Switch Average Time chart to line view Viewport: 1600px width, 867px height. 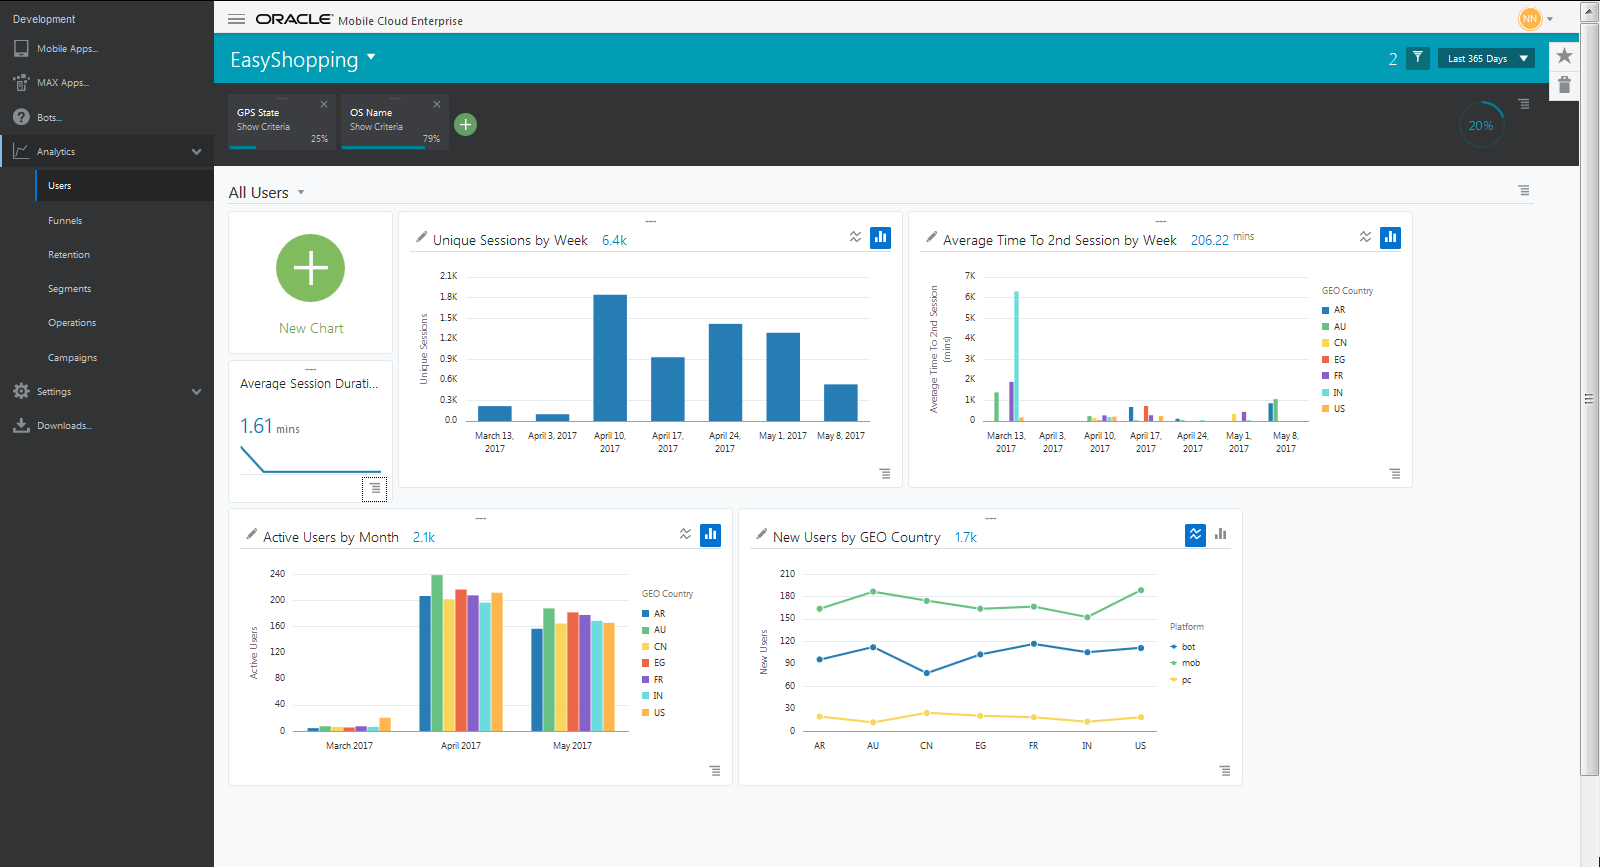click(x=1365, y=237)
